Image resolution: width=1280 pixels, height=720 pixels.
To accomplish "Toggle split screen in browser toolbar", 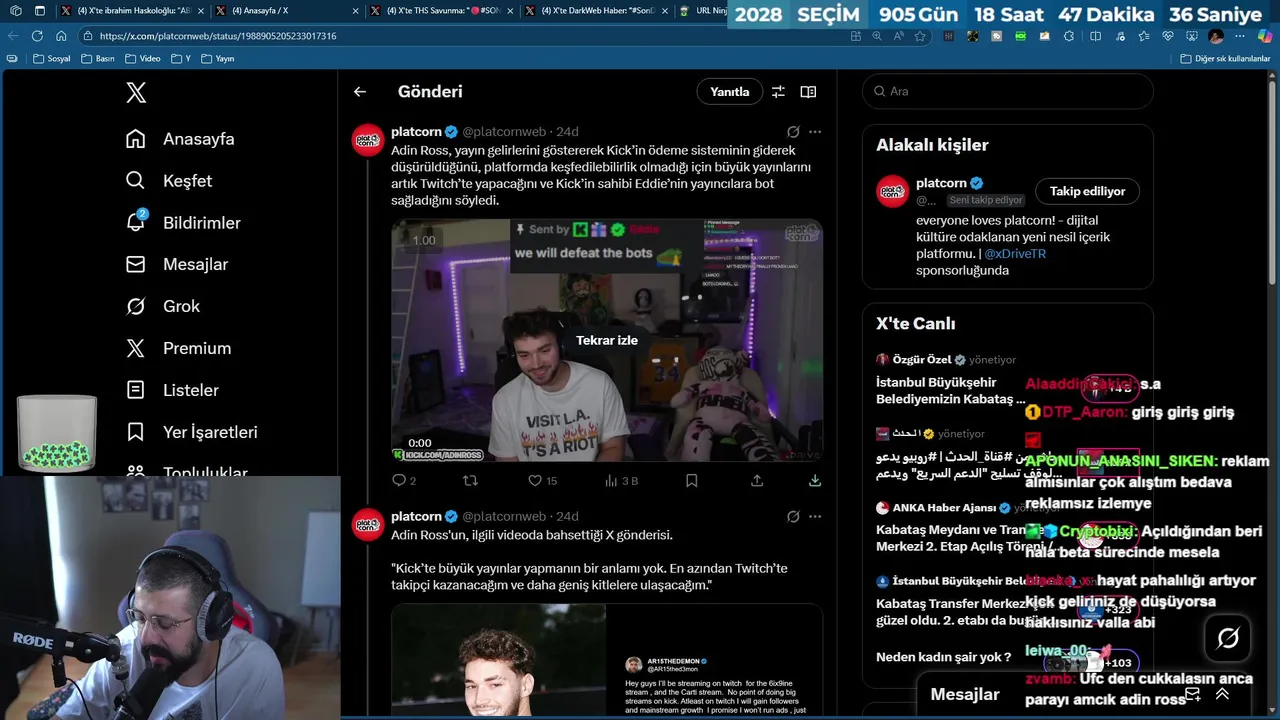I will tap(1095, 36).
